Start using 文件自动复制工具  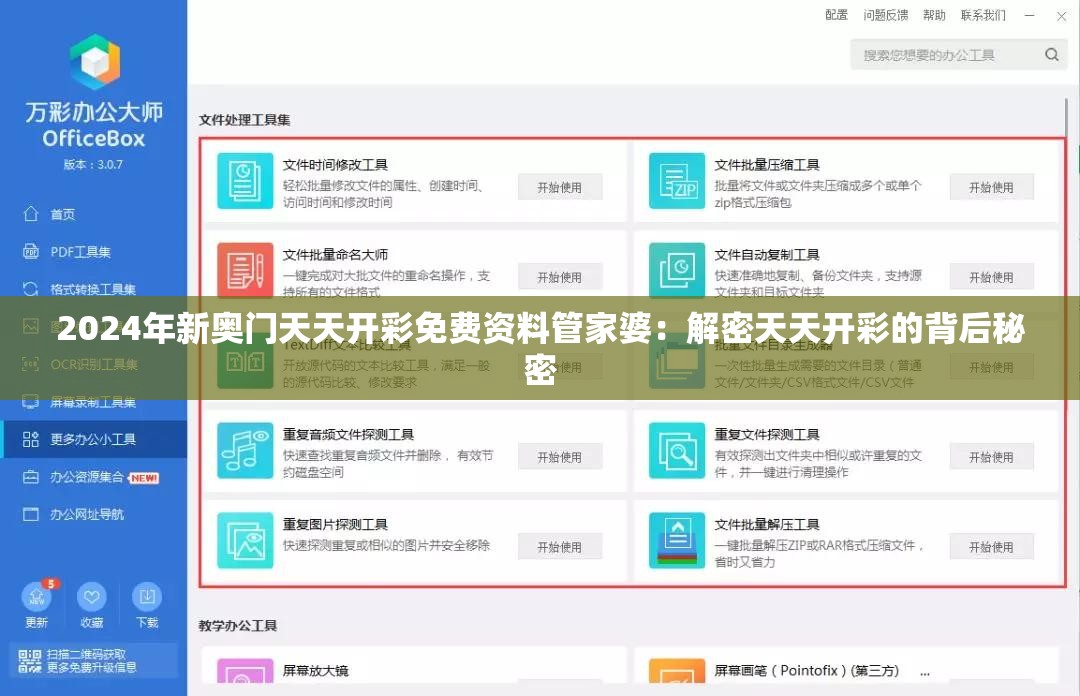click(992, 277)
